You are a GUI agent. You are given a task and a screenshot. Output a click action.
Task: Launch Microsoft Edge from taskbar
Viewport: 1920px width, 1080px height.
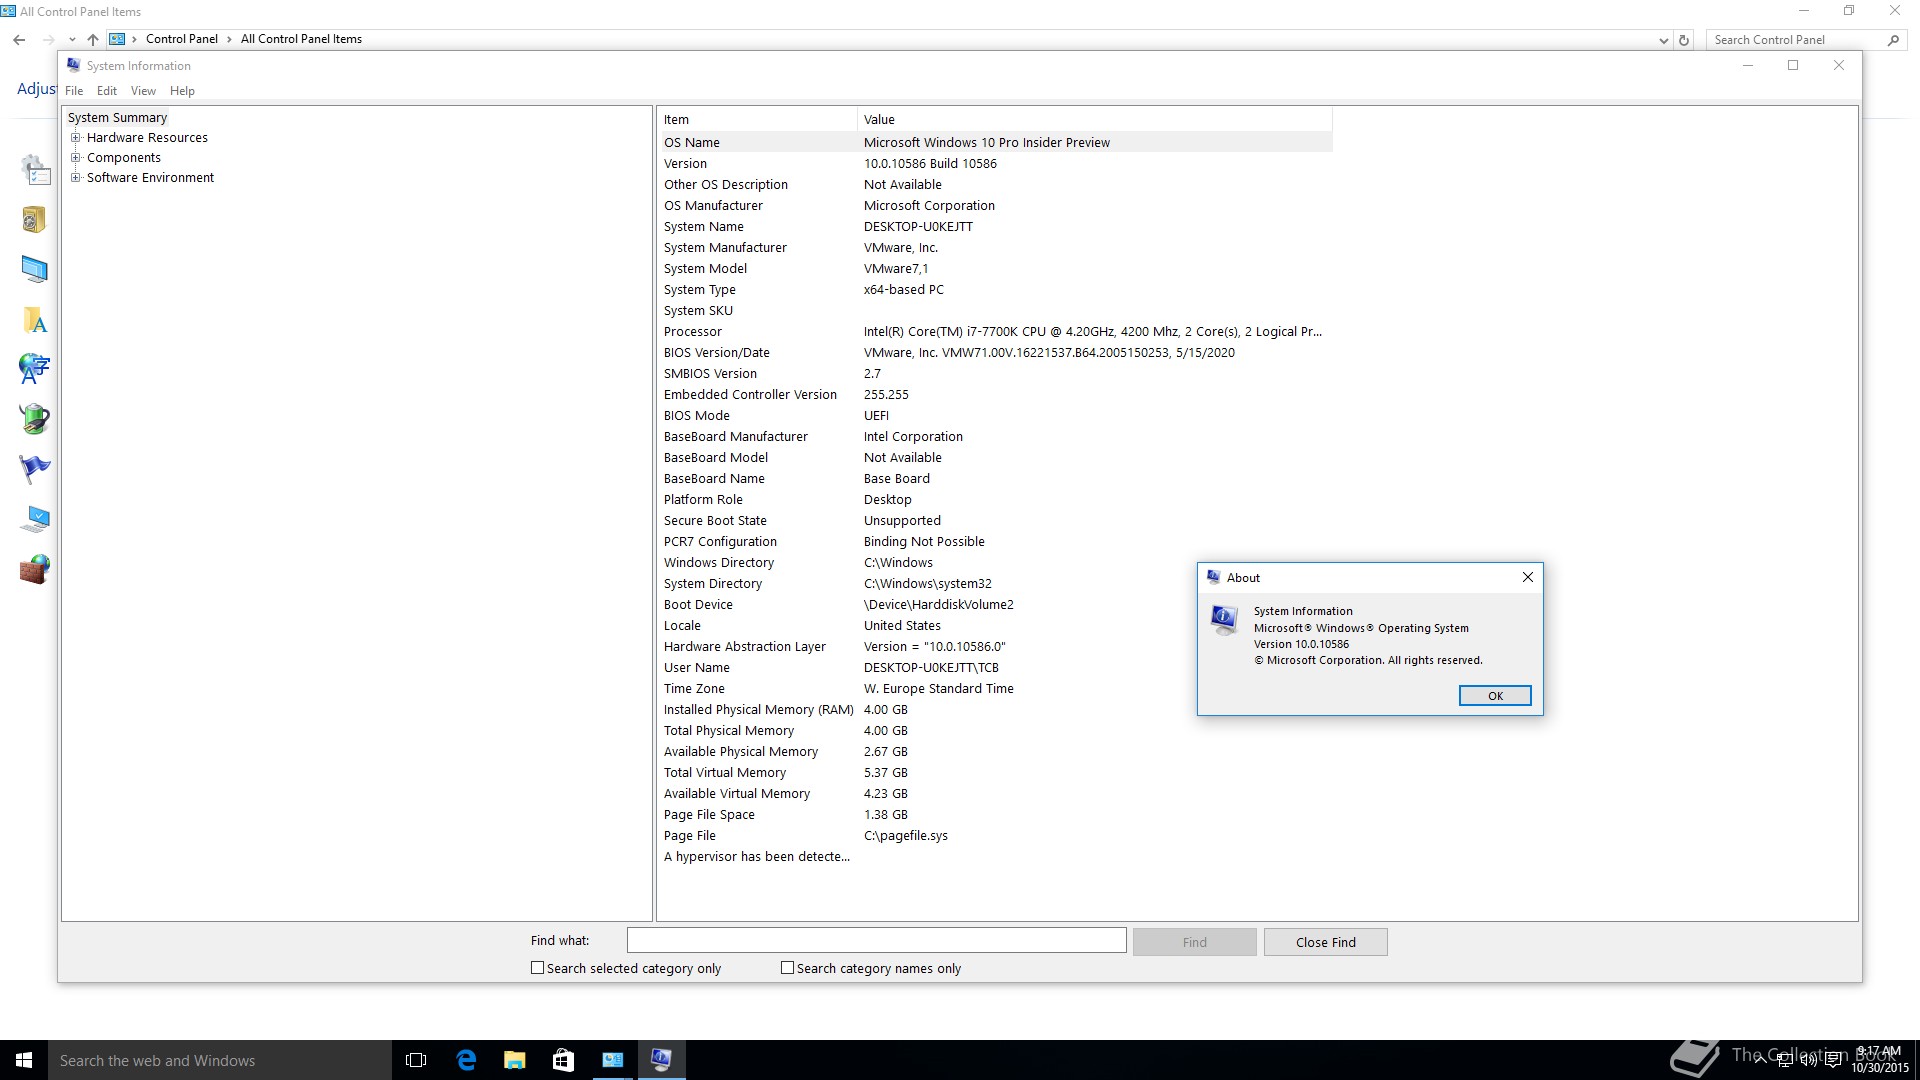466,1060
